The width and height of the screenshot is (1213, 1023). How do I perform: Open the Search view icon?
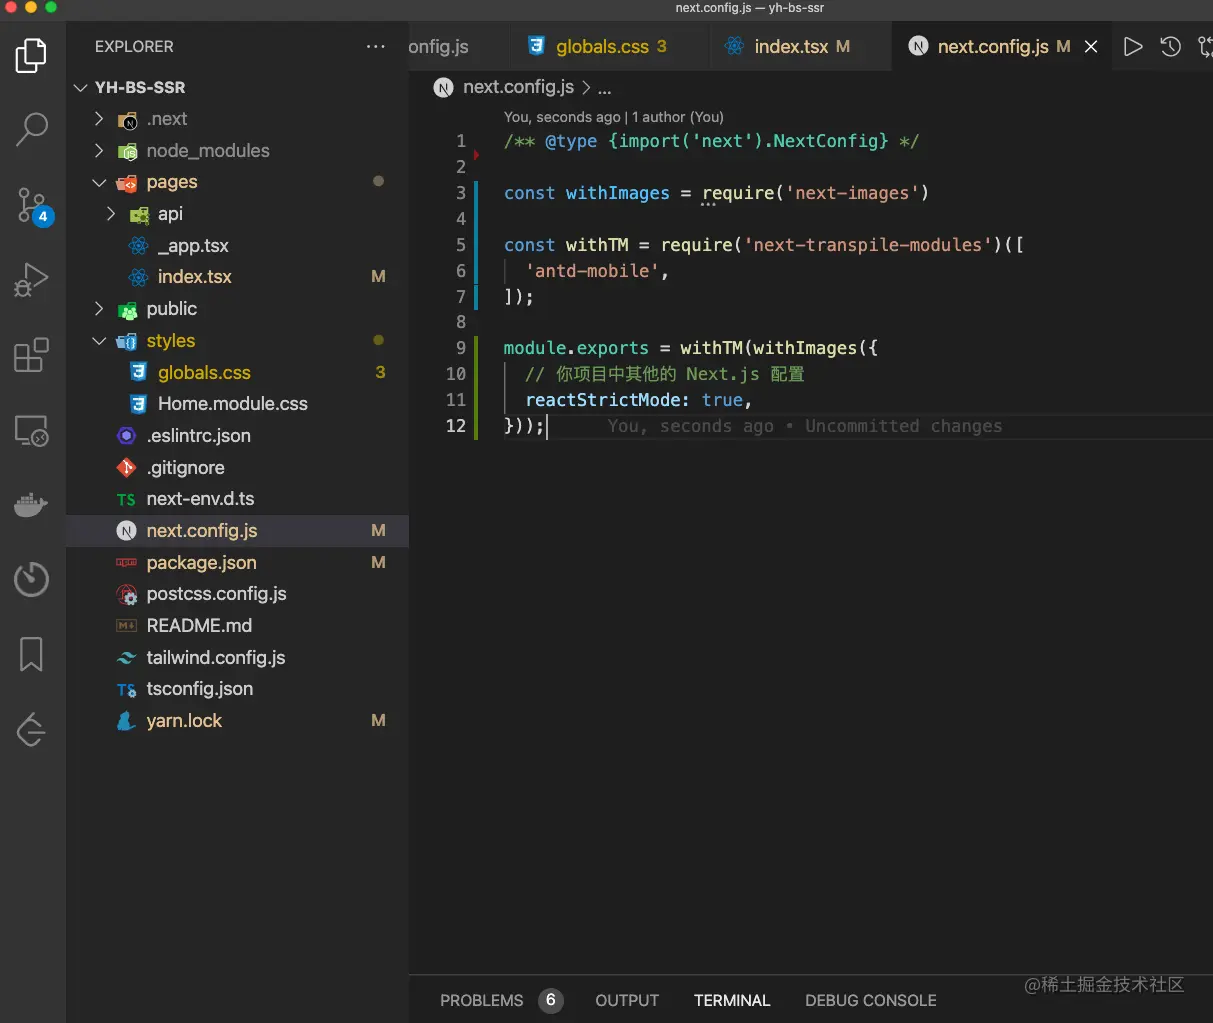[x=30, y=130]
